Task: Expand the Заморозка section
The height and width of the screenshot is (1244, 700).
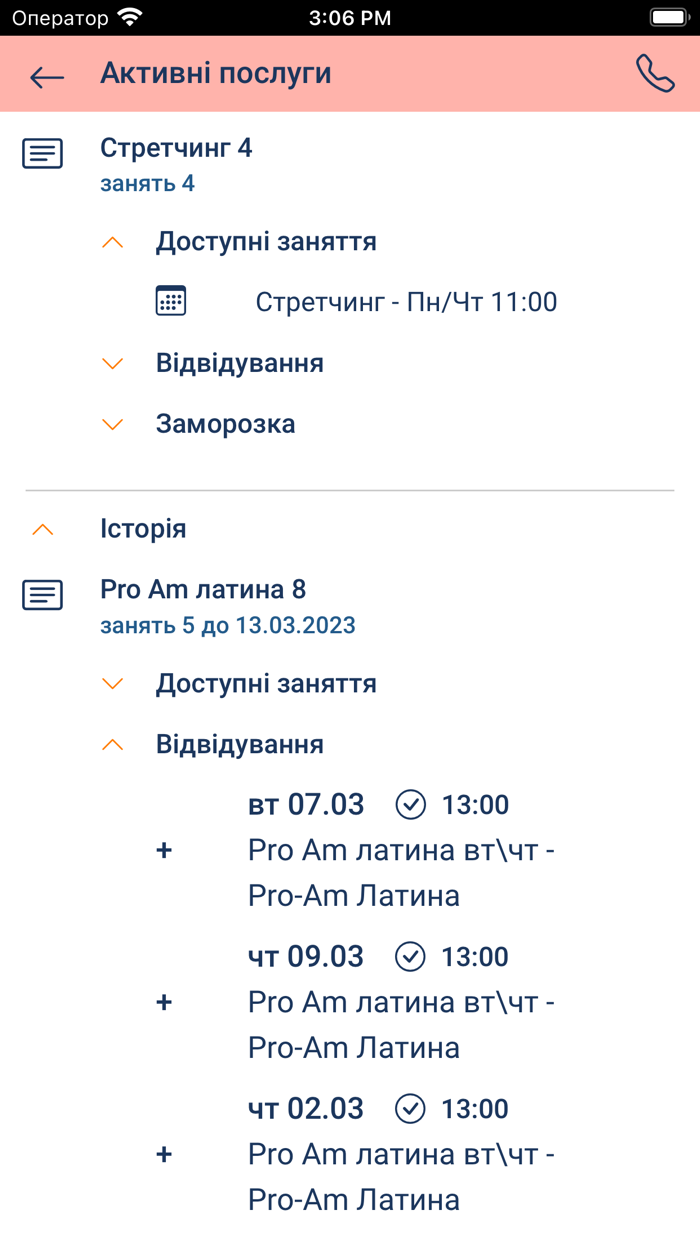Action: click(112, 424)
